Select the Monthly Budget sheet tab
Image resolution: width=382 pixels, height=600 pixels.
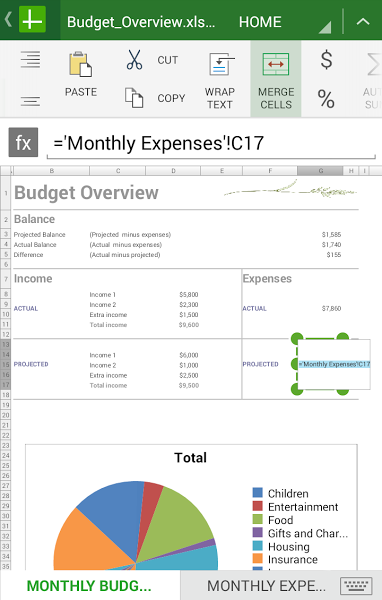89,585
